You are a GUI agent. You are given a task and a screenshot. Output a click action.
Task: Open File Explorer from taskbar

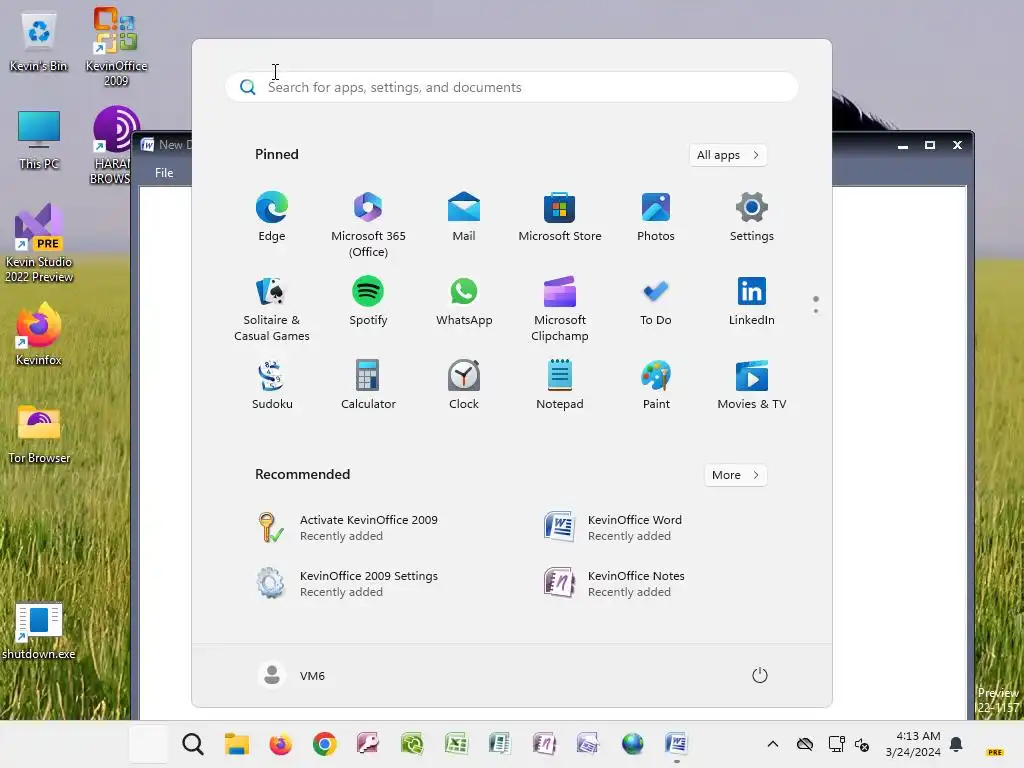pos(236,744)
